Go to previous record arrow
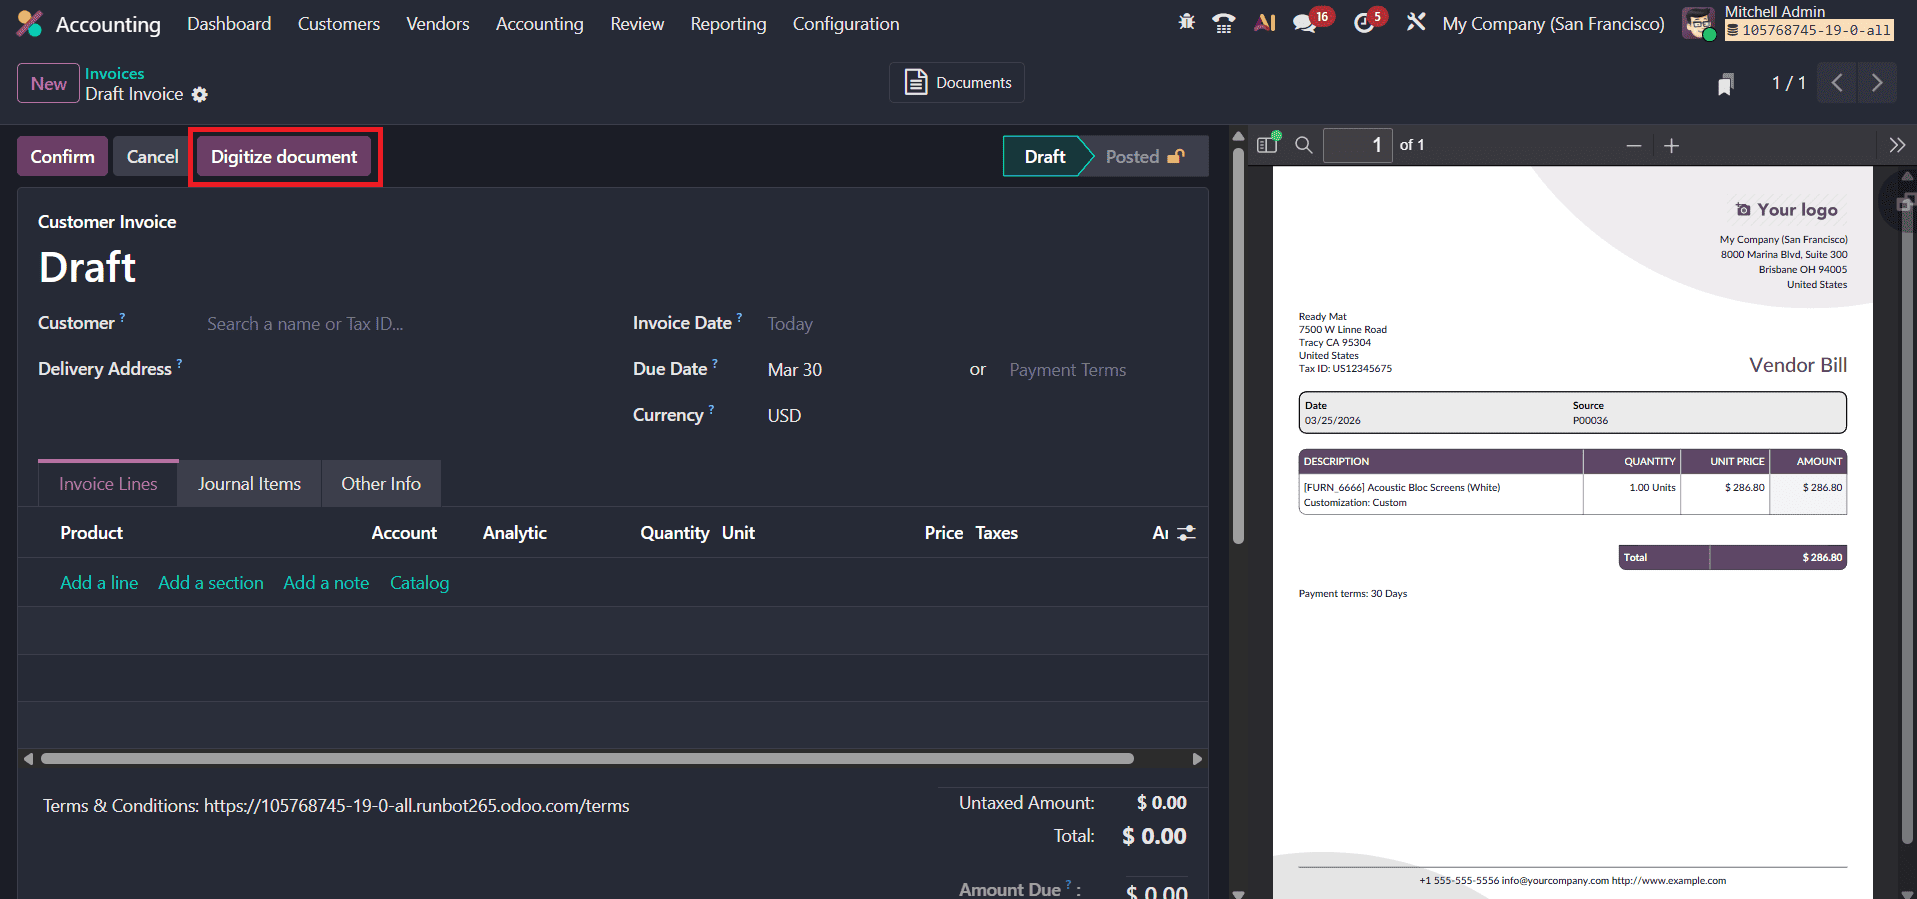Screen dimensions: 1917x899 [x=1837, y=83]
